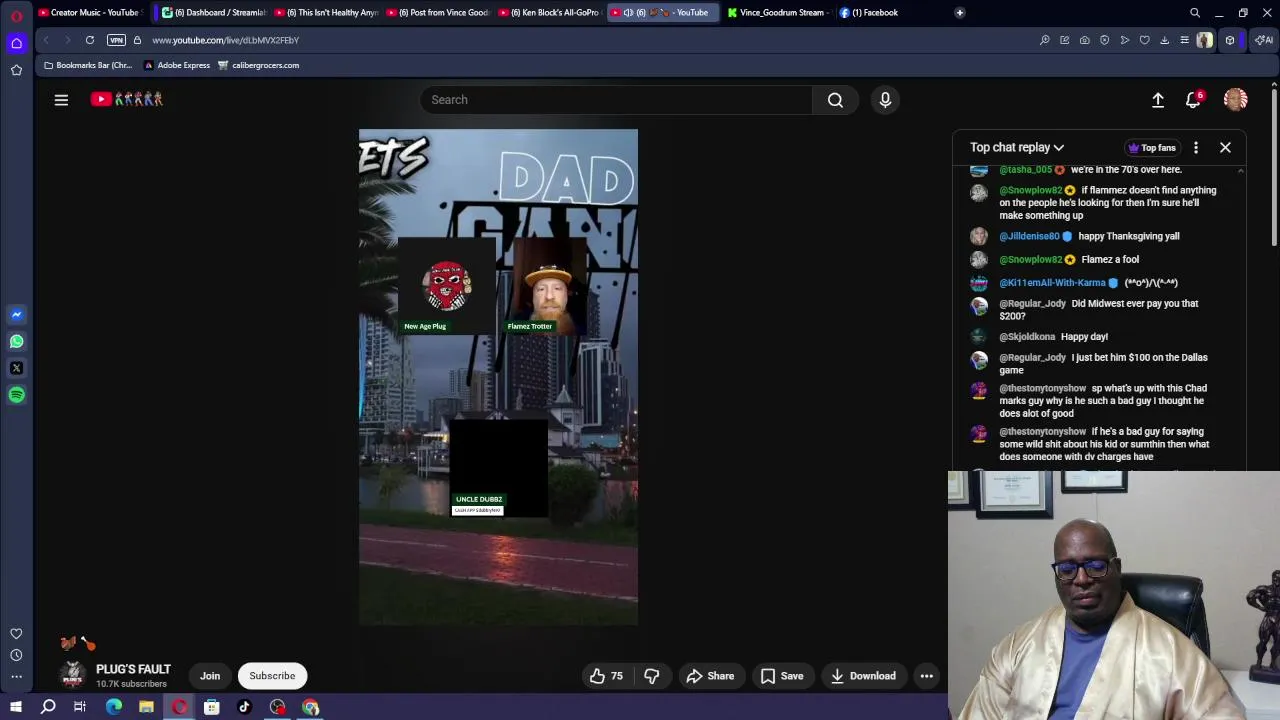Open the Top fans leaderboard

pos(1151,148)
